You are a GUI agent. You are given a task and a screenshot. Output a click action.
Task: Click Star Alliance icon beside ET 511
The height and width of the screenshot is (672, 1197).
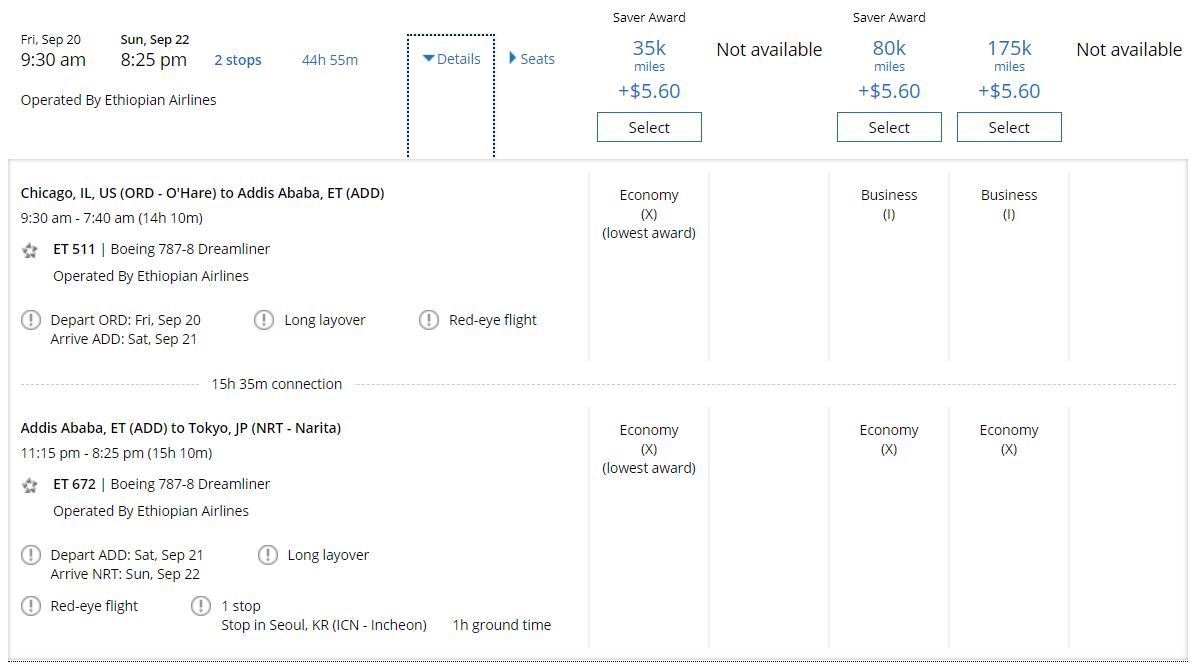(x=30, y=250)
